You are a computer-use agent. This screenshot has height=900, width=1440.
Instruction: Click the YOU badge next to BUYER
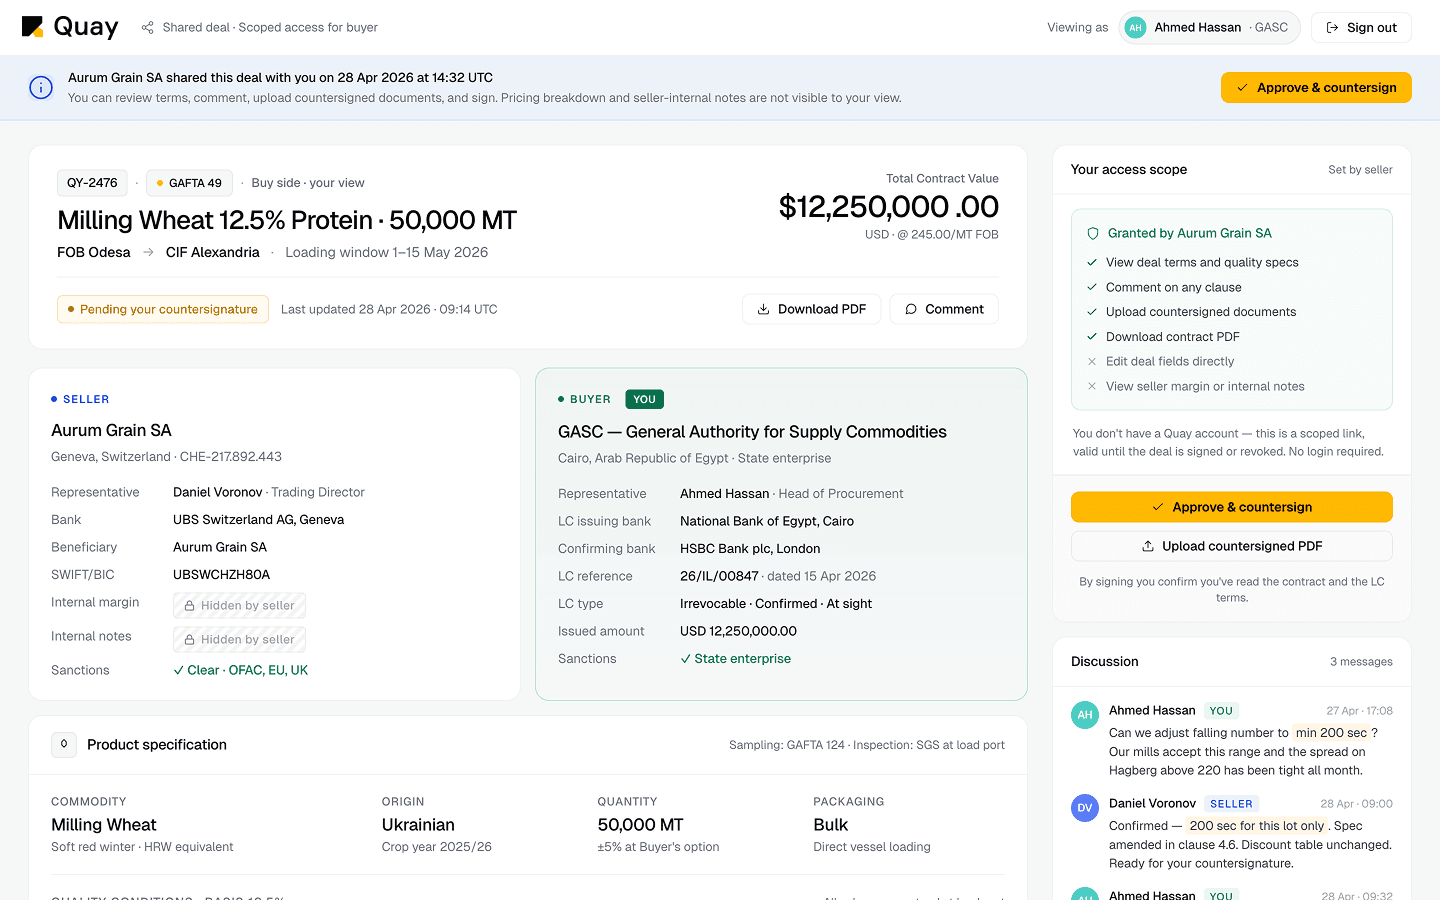pos(645,400)
